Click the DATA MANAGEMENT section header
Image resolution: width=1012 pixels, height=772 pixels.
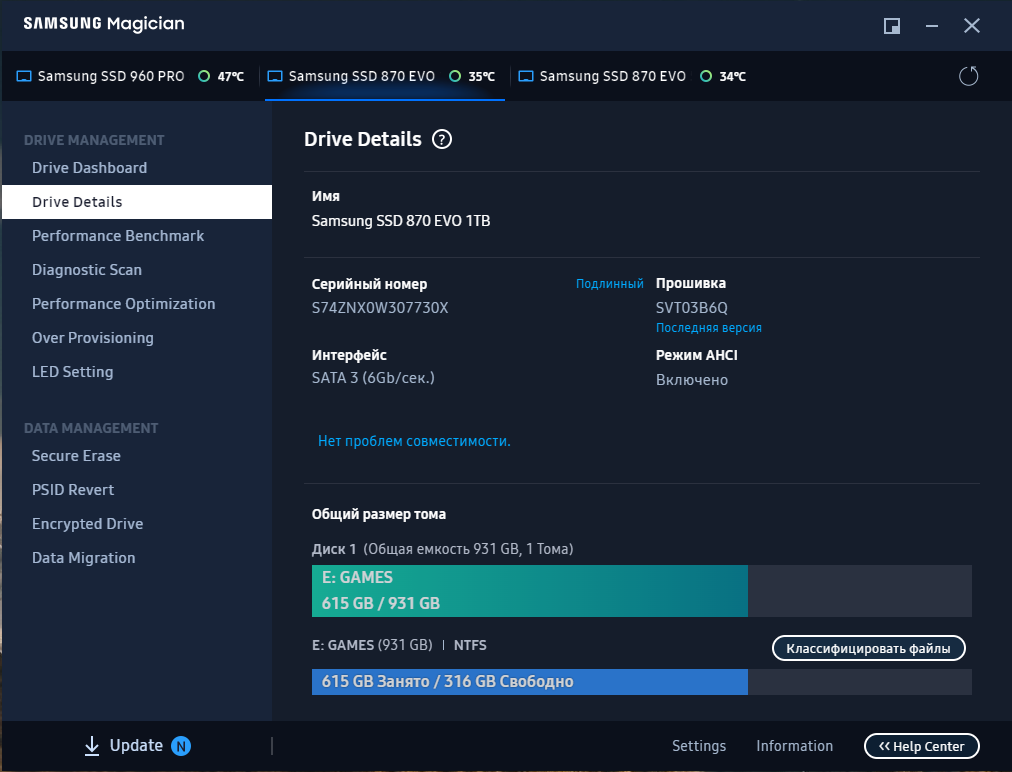pos(91,428)
